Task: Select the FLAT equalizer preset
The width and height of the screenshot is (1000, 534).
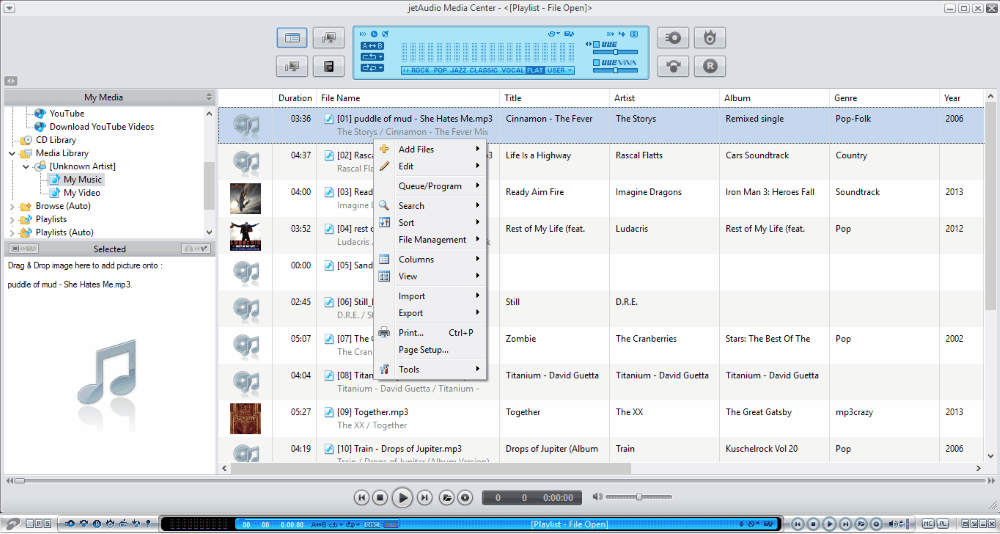Action: click(x=535, y=70)
